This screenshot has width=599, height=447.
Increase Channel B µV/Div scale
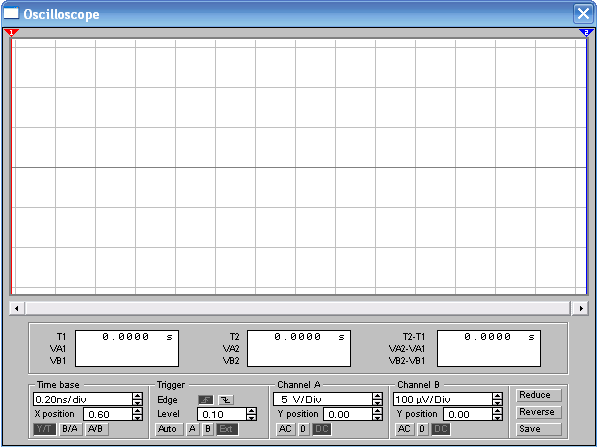(497, 396)
